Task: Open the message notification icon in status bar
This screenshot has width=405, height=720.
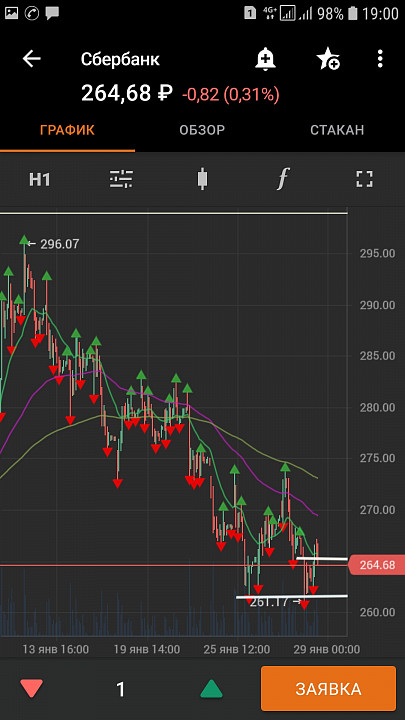Action: (x=52, y=13)
